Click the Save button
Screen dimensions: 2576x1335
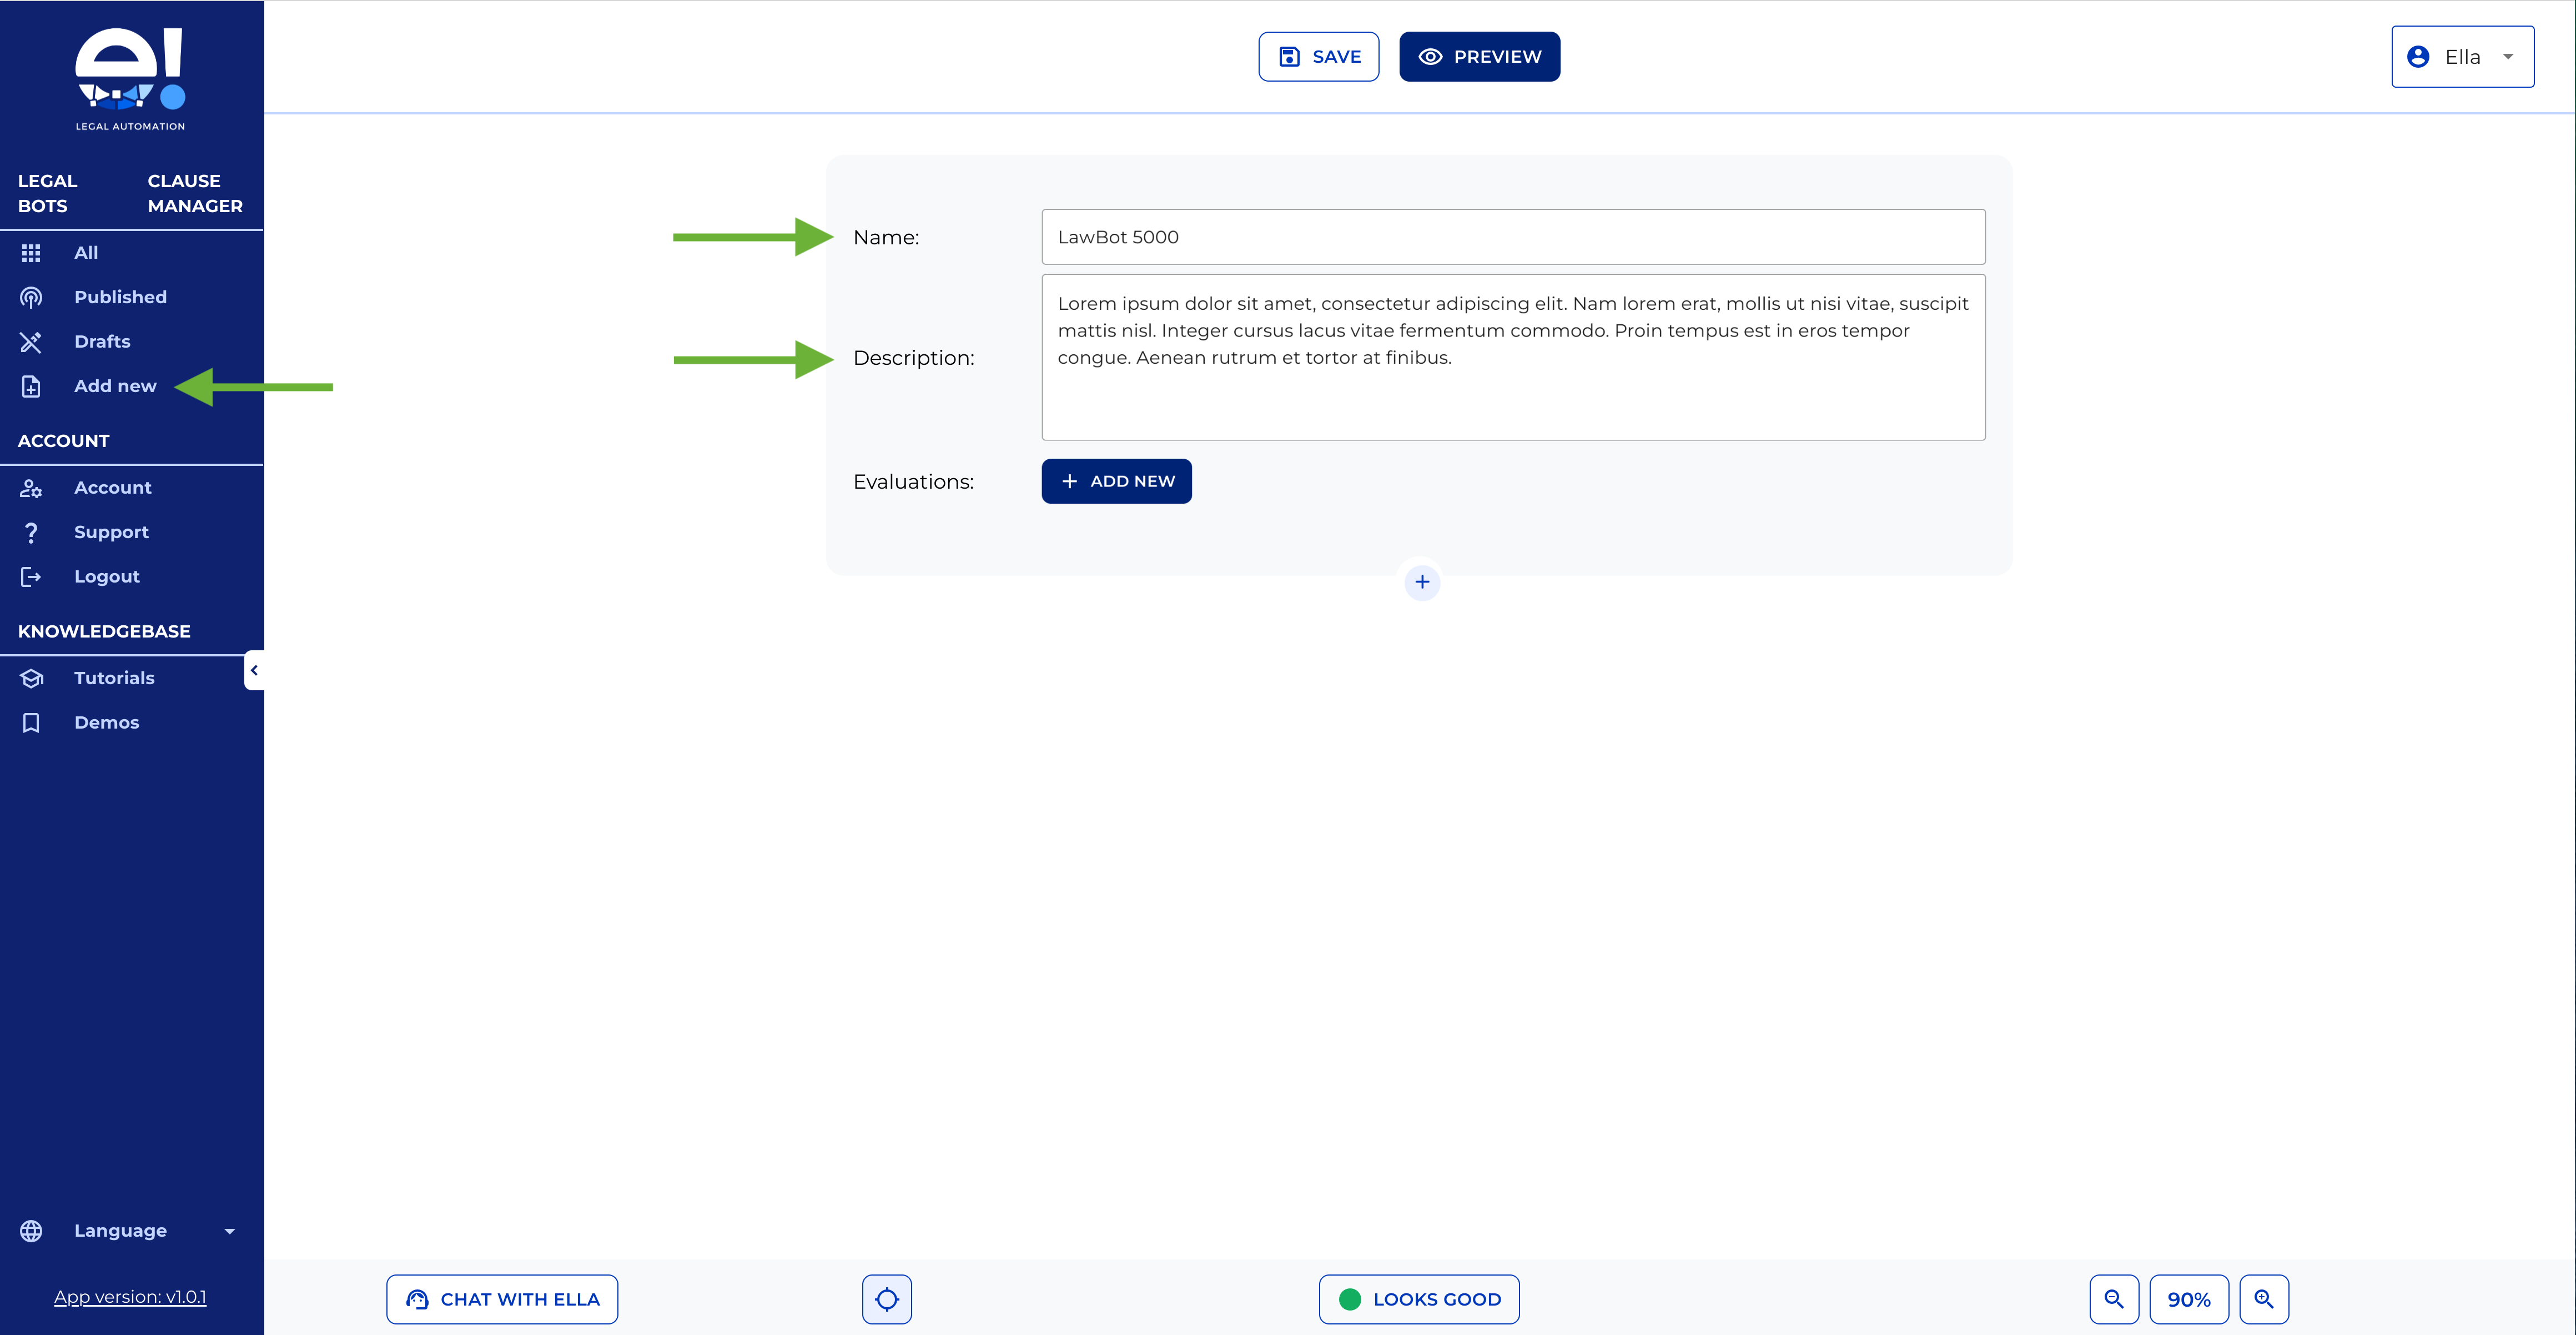pyautogui.click(x=1318, y=56)
